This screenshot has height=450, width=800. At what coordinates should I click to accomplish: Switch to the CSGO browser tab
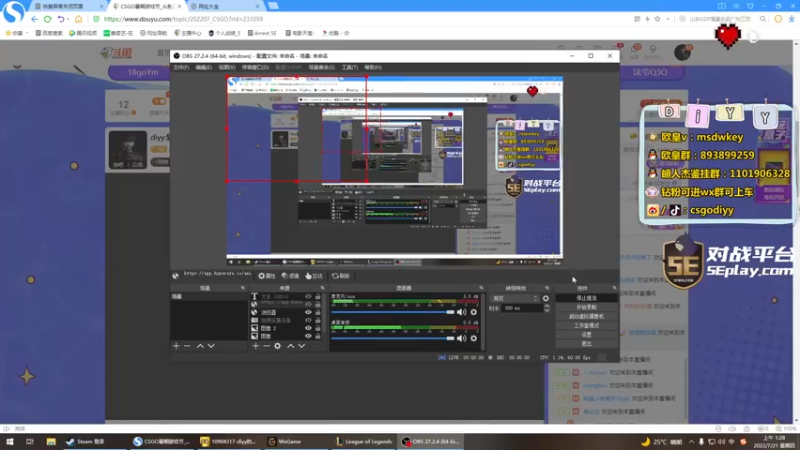click(x=146, y=6)
